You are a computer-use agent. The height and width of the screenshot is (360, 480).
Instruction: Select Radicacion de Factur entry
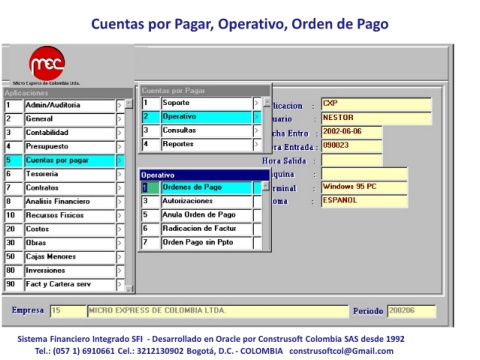(x=206, y=229)
